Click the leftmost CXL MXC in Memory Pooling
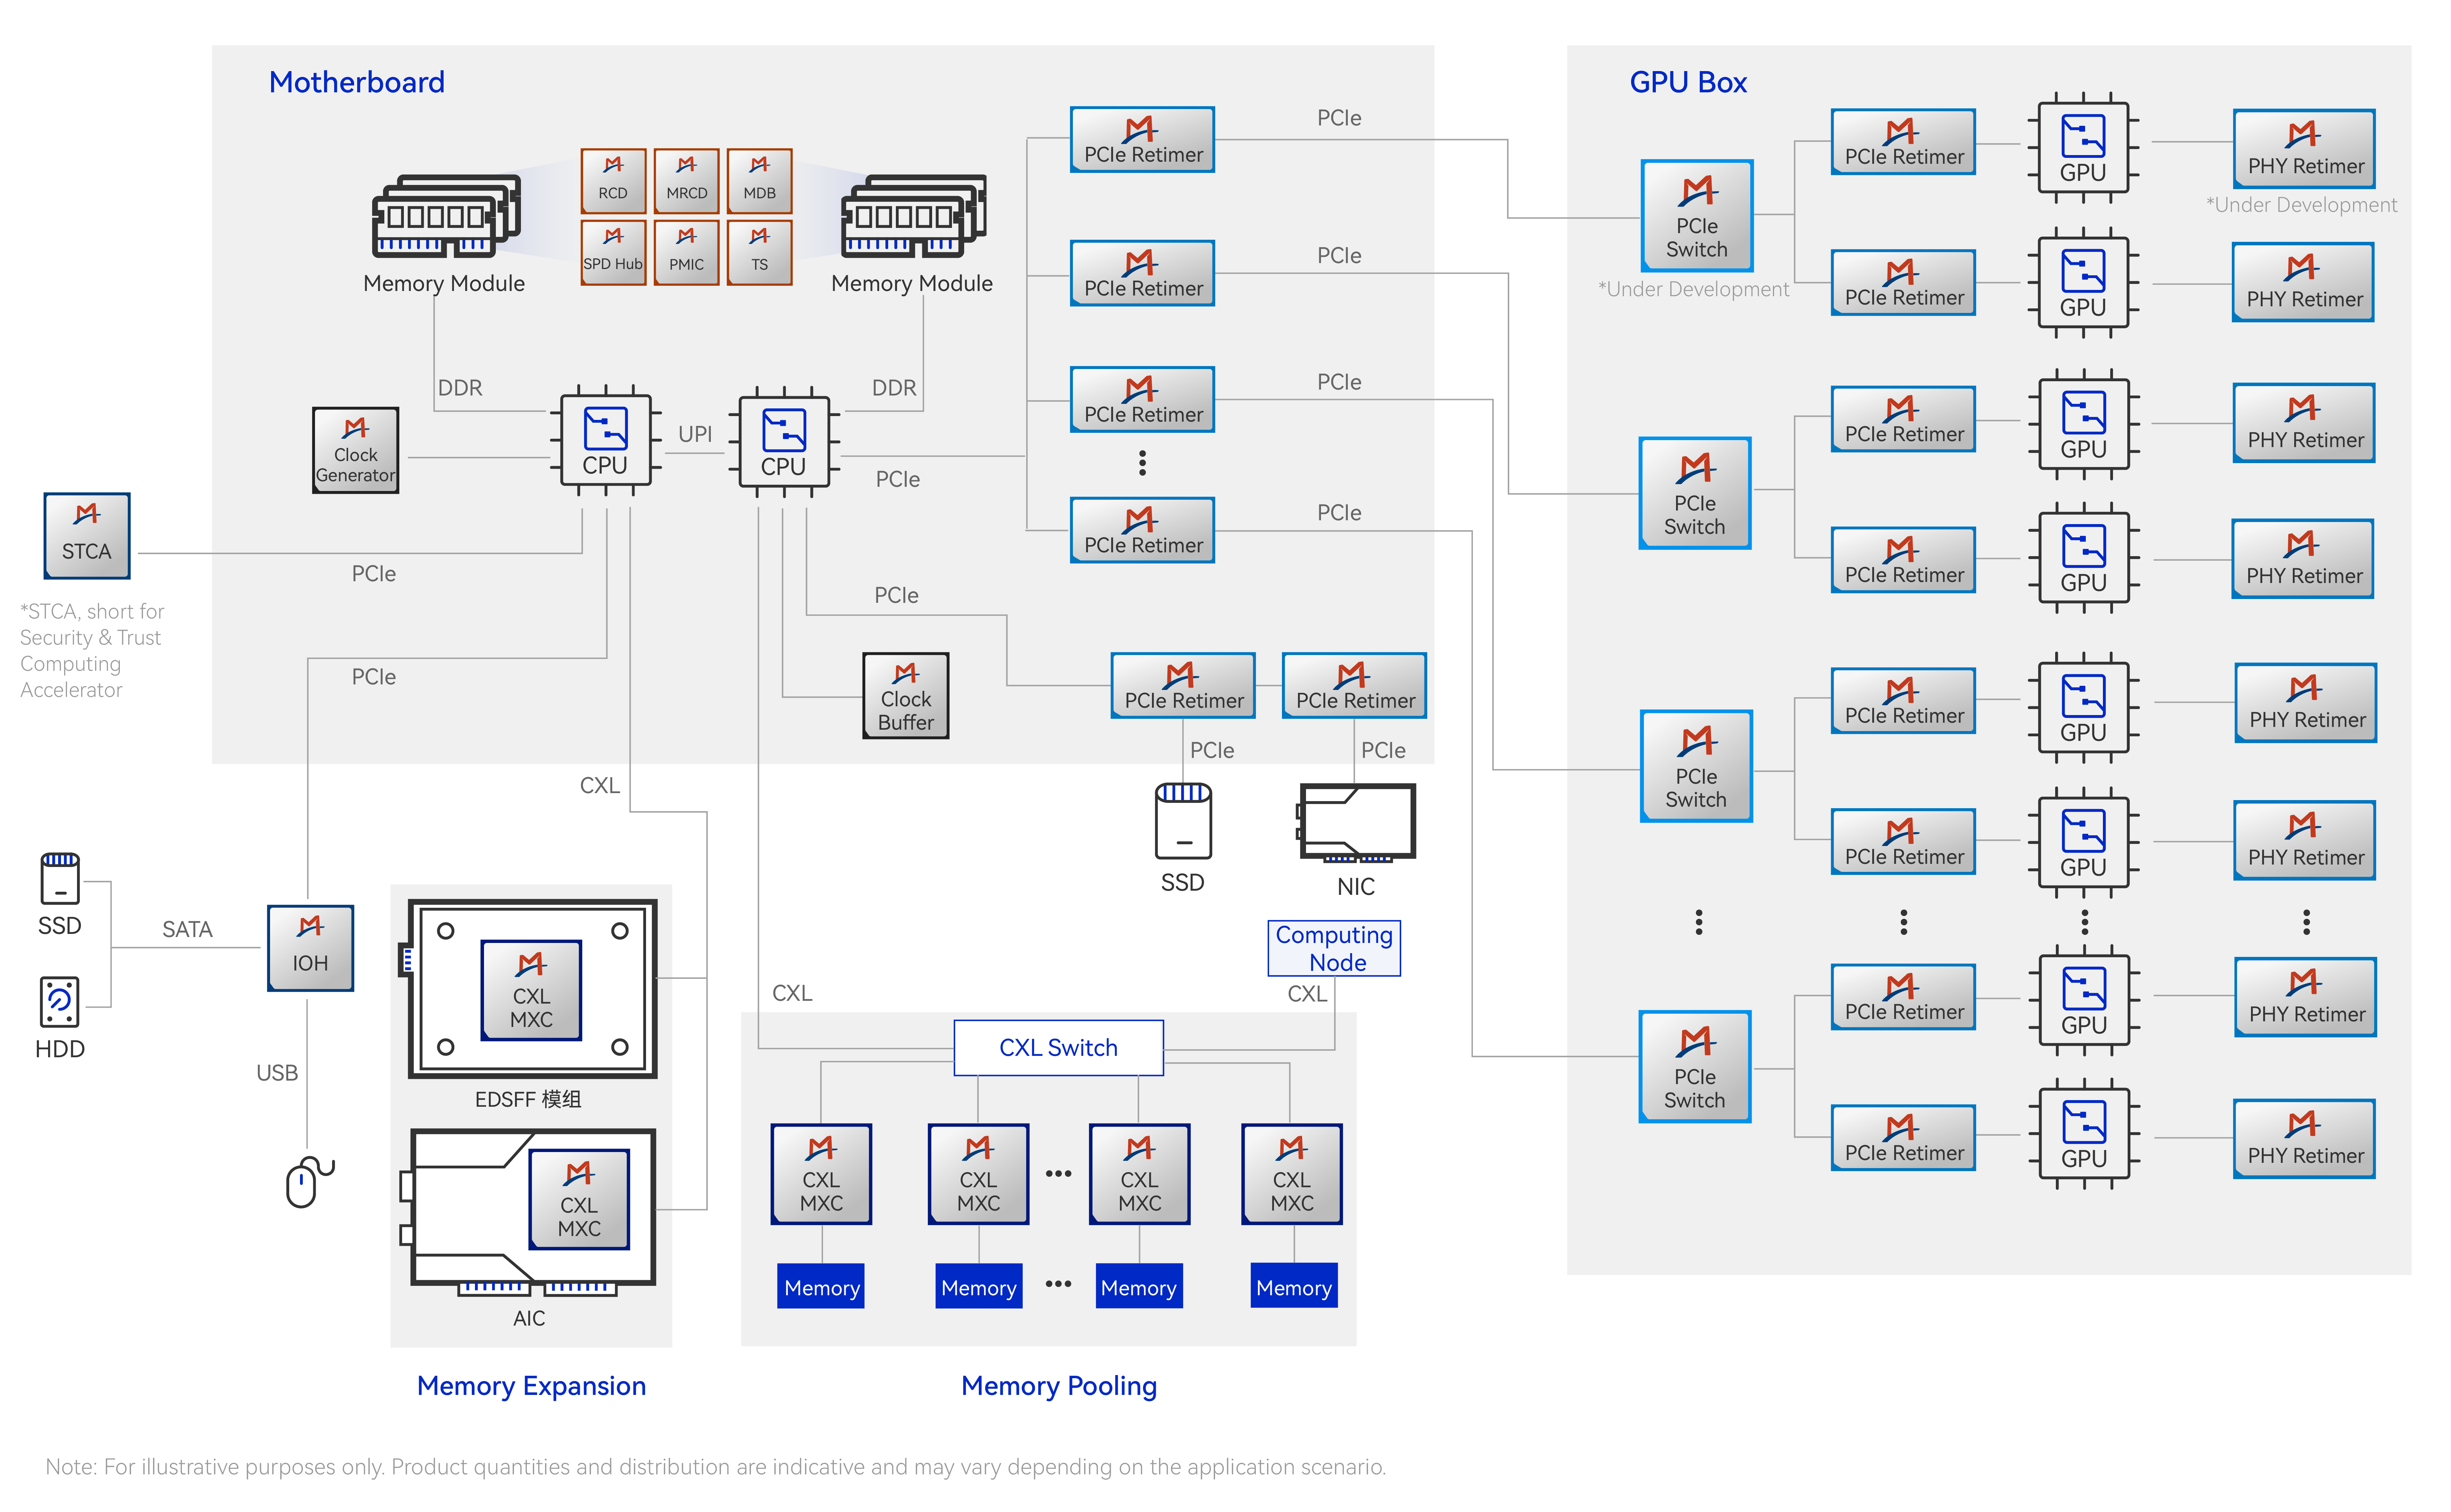The height and width of the screenshot is (1512, 2451). coord(821,1174)
